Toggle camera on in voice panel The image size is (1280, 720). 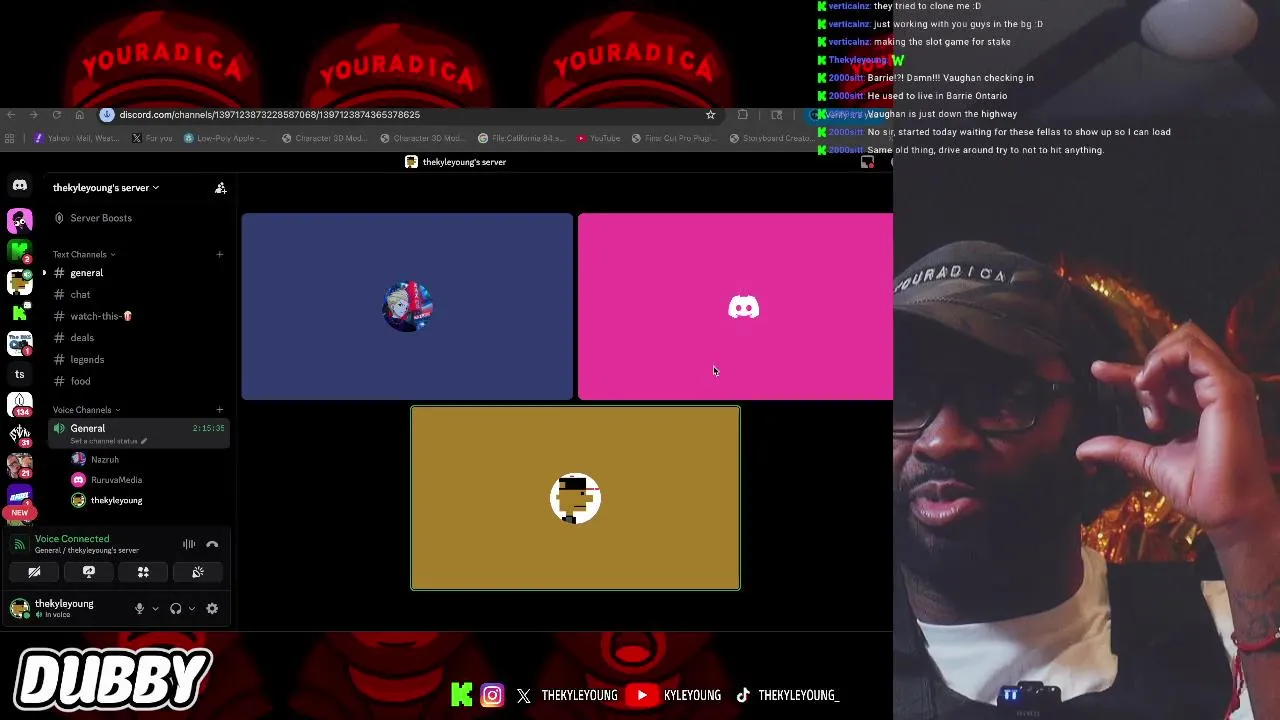click(x=34, y=572)
